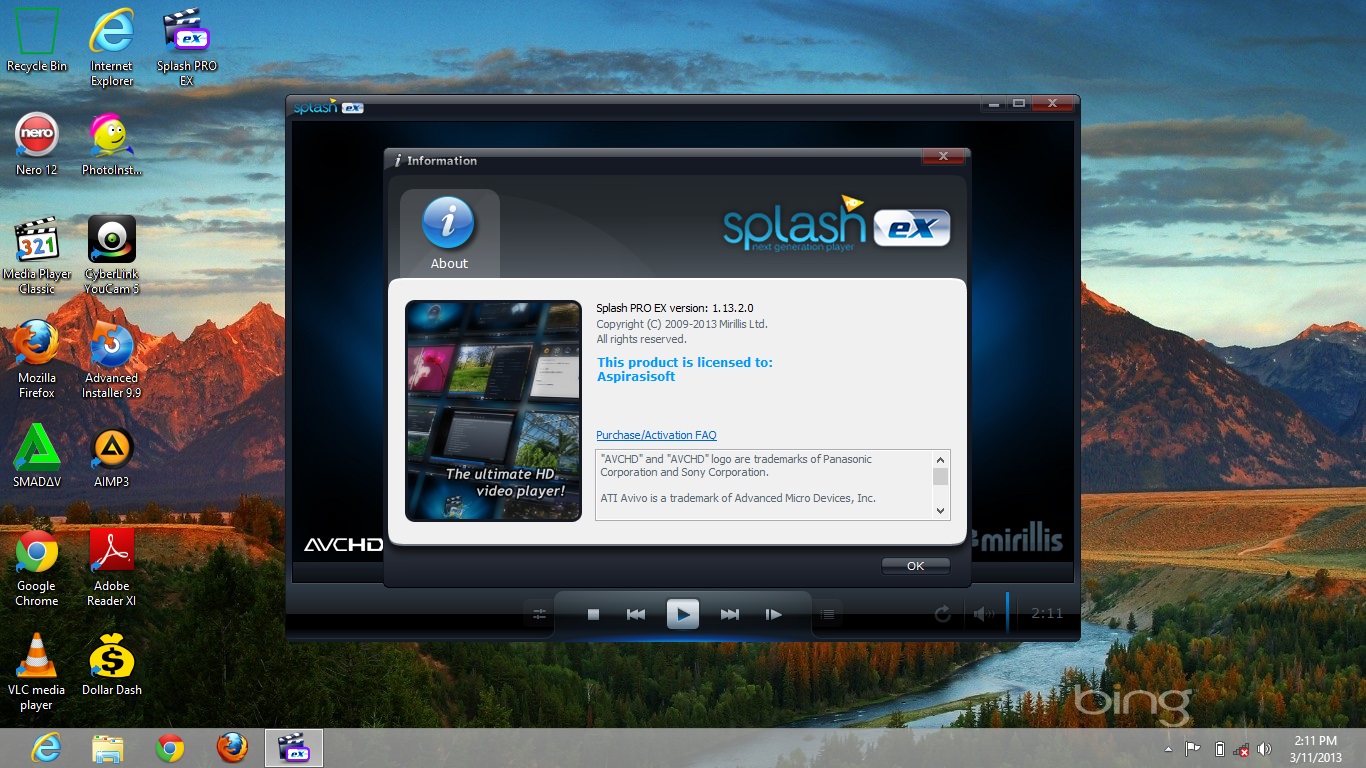The height and width of the screenshot is (768, 1366).
Task: Open Internet Explorer desktop shortcut
Action: coord(112,47)
